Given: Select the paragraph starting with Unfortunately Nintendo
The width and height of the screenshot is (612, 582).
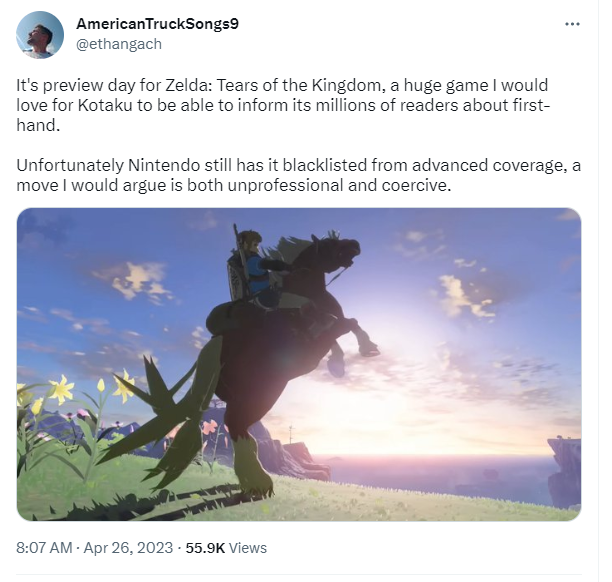Looking at the screenshot, I should (299, 175).
